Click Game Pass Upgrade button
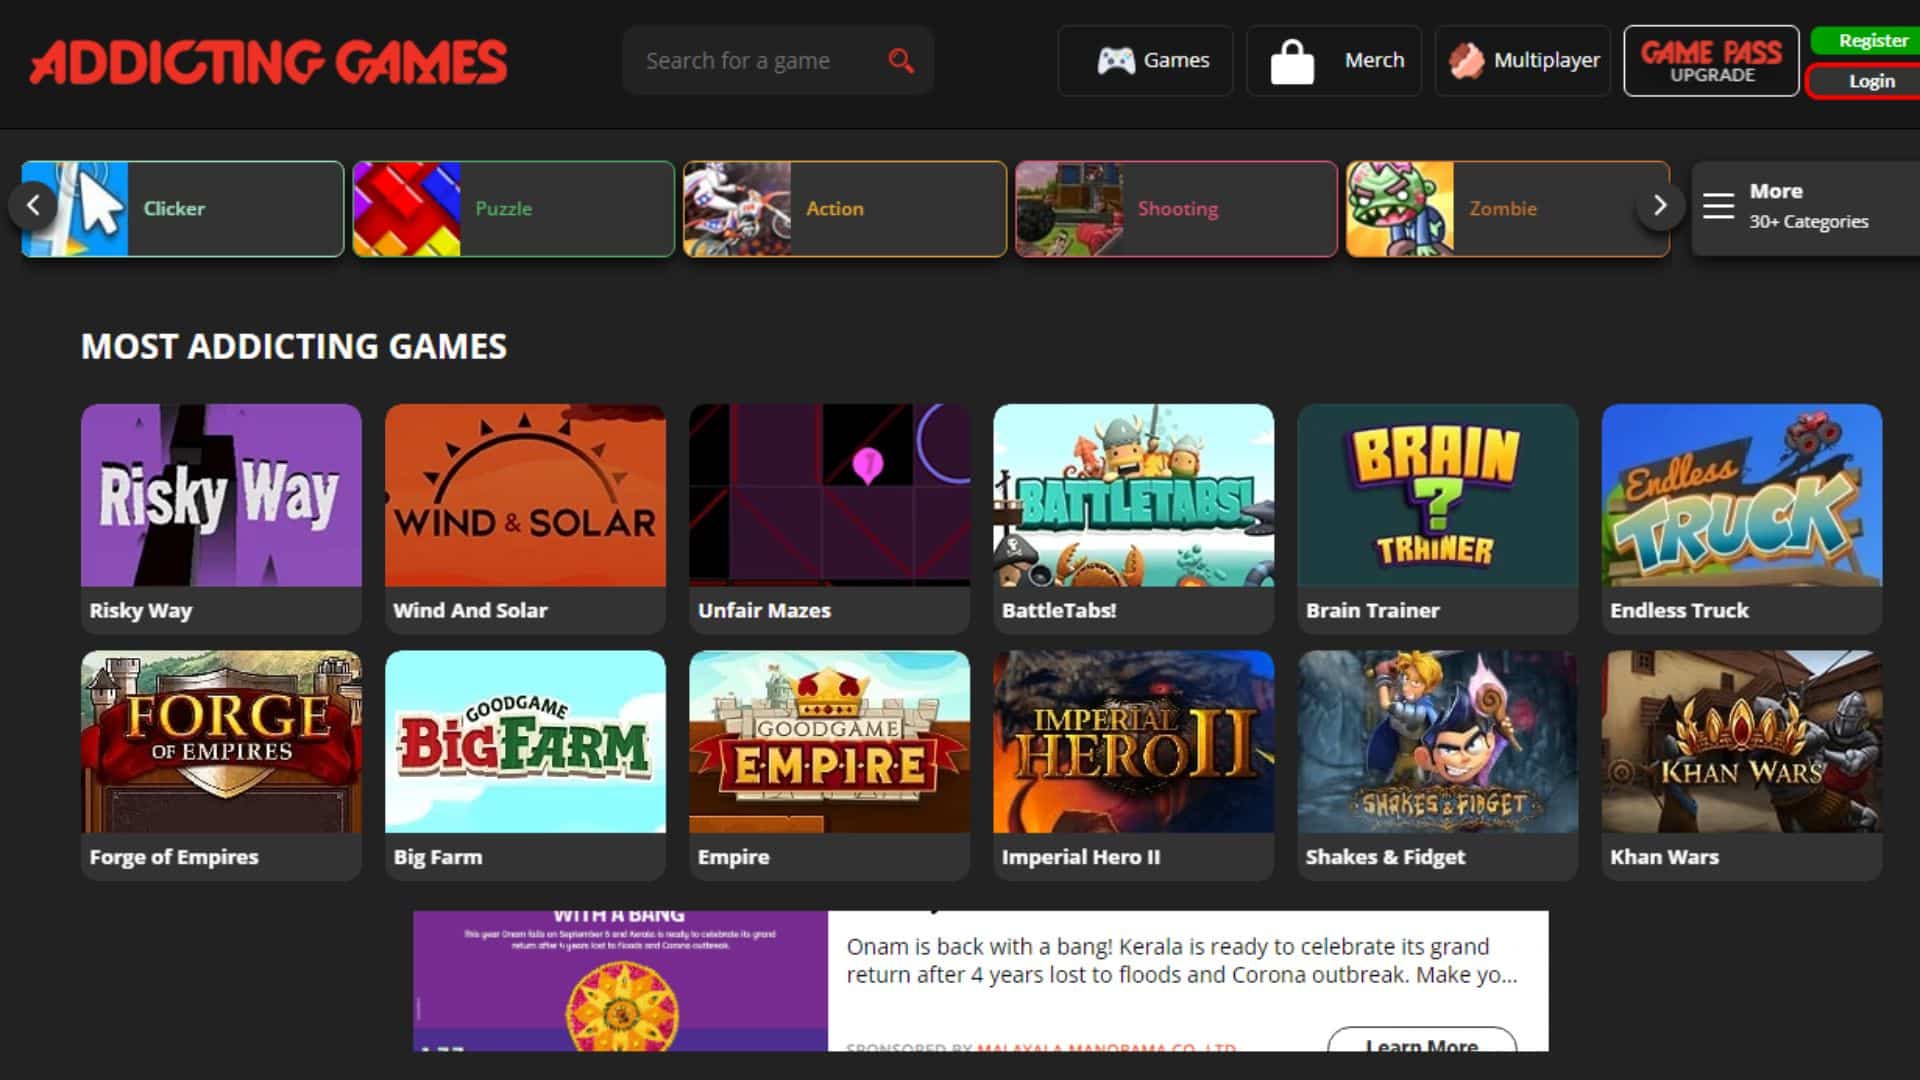Viewport: 1920px width, 1080px height. pos(1711,61)
